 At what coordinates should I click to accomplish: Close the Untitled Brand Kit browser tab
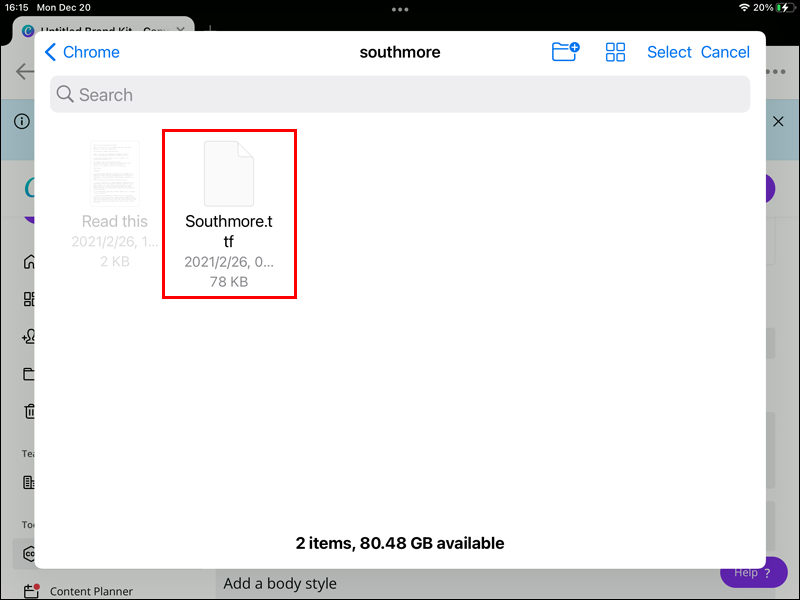(x=181, y=30)
